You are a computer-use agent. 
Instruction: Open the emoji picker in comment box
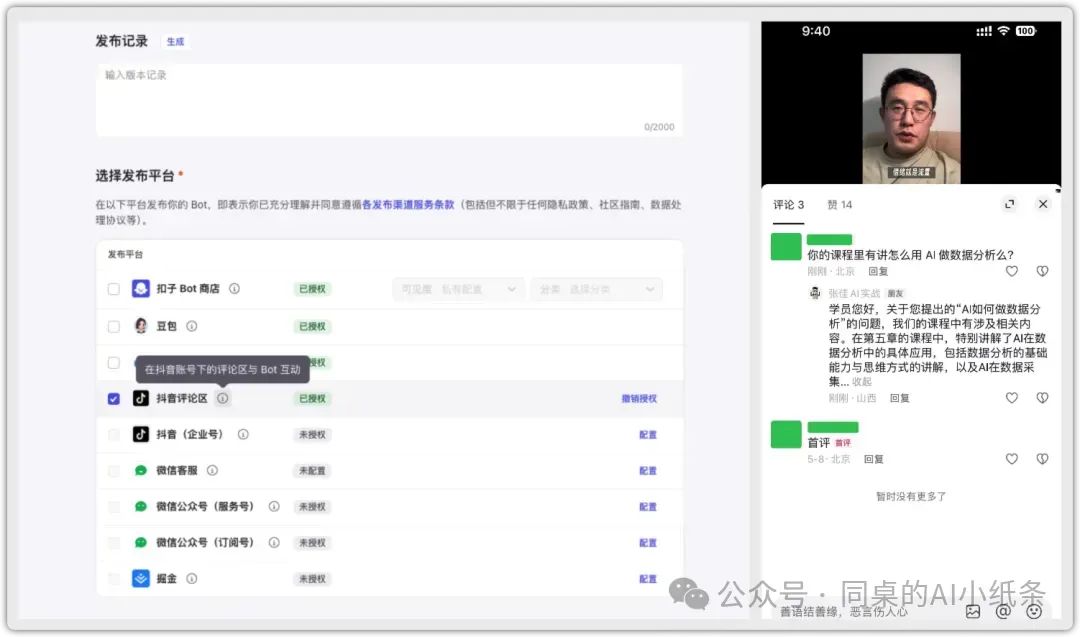(x=1034, y=611)
